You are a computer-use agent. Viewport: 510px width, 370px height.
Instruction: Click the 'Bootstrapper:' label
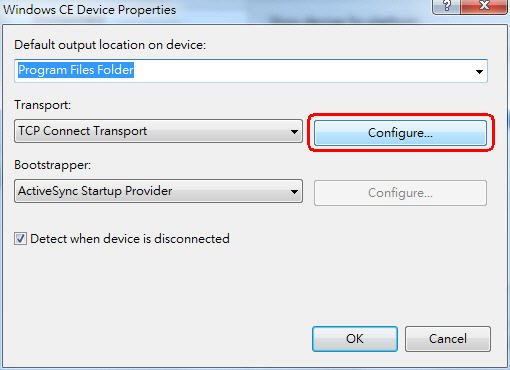[53, 165]
